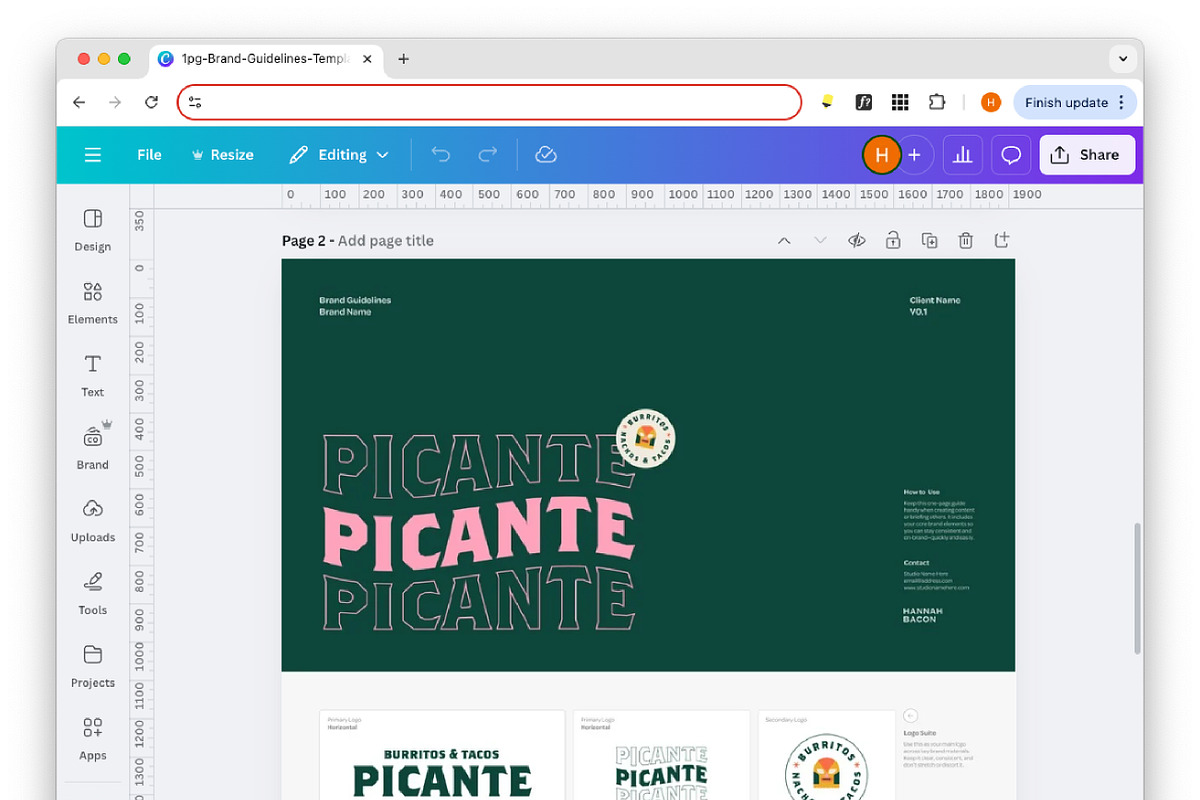This screenshot has height=800, width=1200.
Task: Add collaborators with the plus button
Action: pyautogui.click(x=914, y=155)
